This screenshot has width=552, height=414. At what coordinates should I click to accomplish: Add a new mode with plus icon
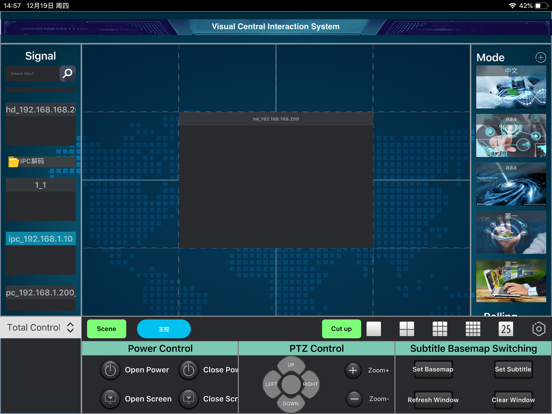pyautogui.click(x=540, y=57)
